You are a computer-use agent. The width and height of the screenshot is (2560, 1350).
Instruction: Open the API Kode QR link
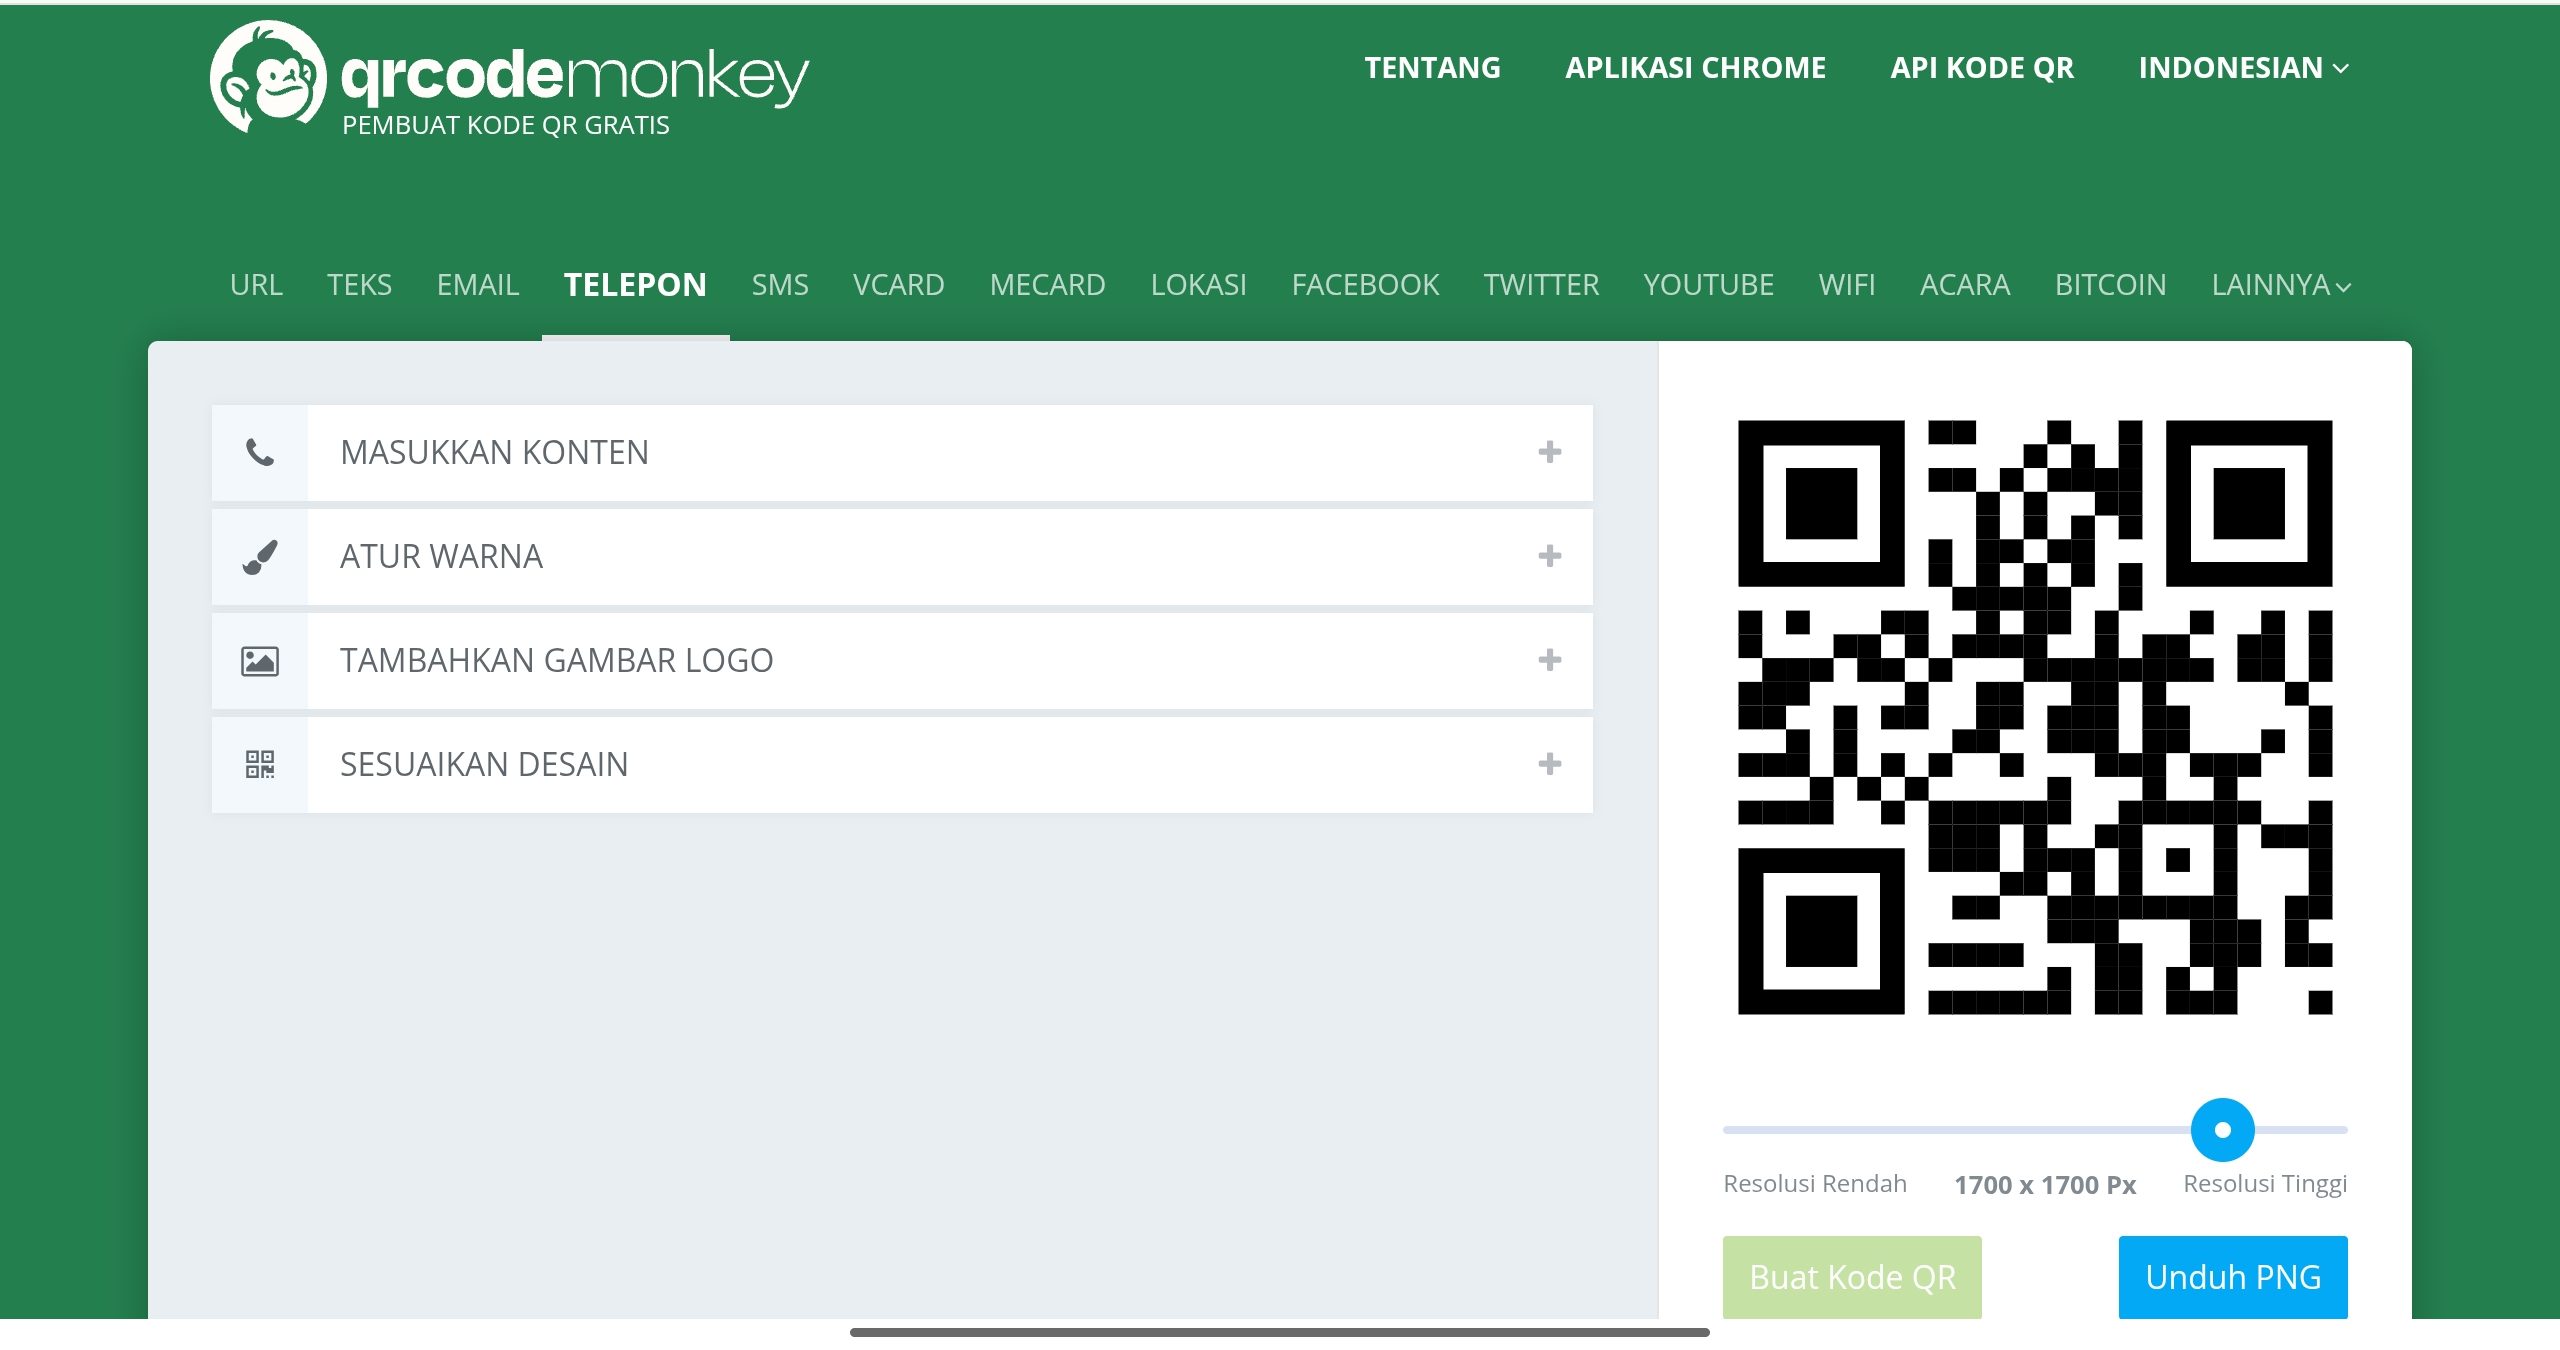coord(1982,68)
